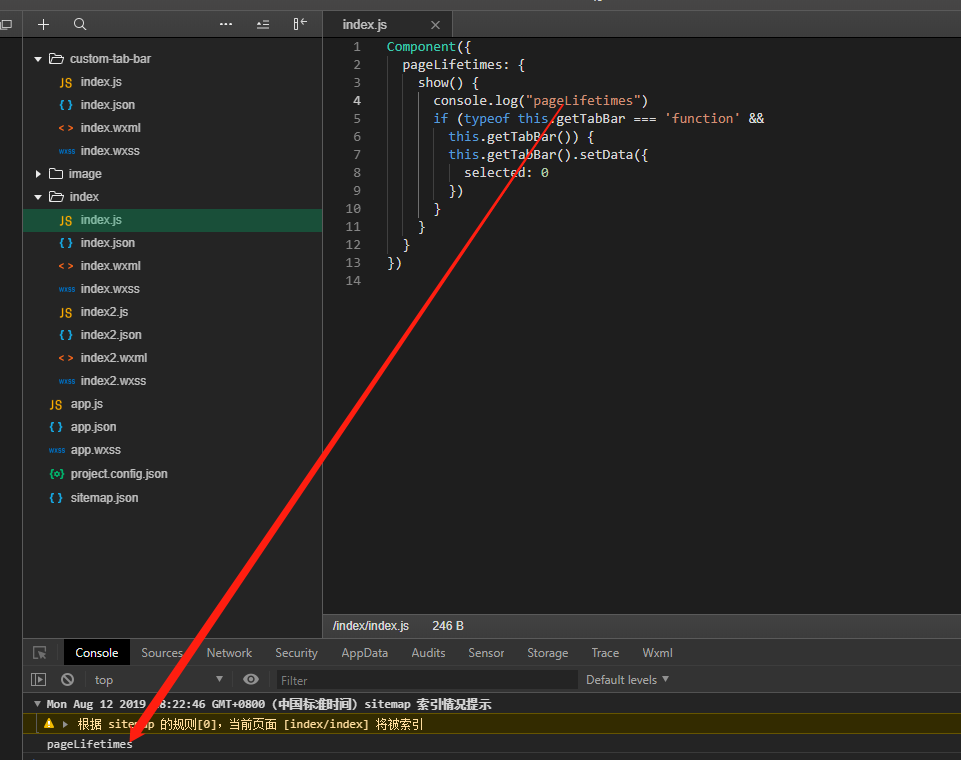This screenshot has height=760, width=961.
Task: Focus the console Filter input field
Action: pos(427,680)
